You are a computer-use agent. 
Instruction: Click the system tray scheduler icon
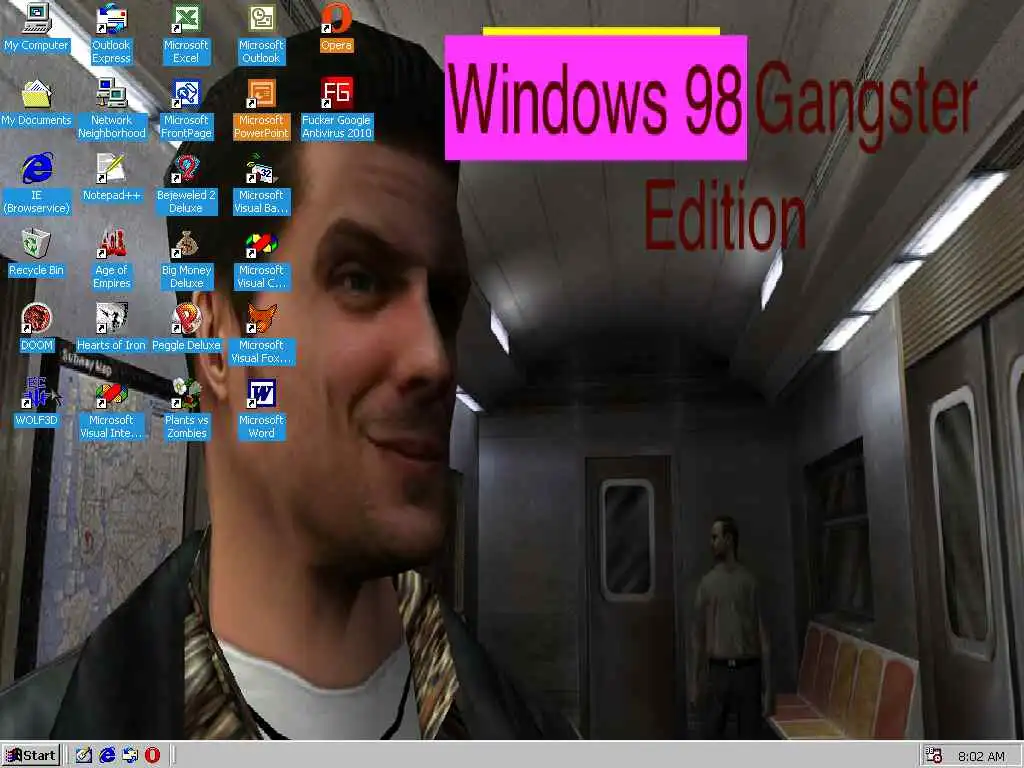pyautogui.click(x=934, y=756)
